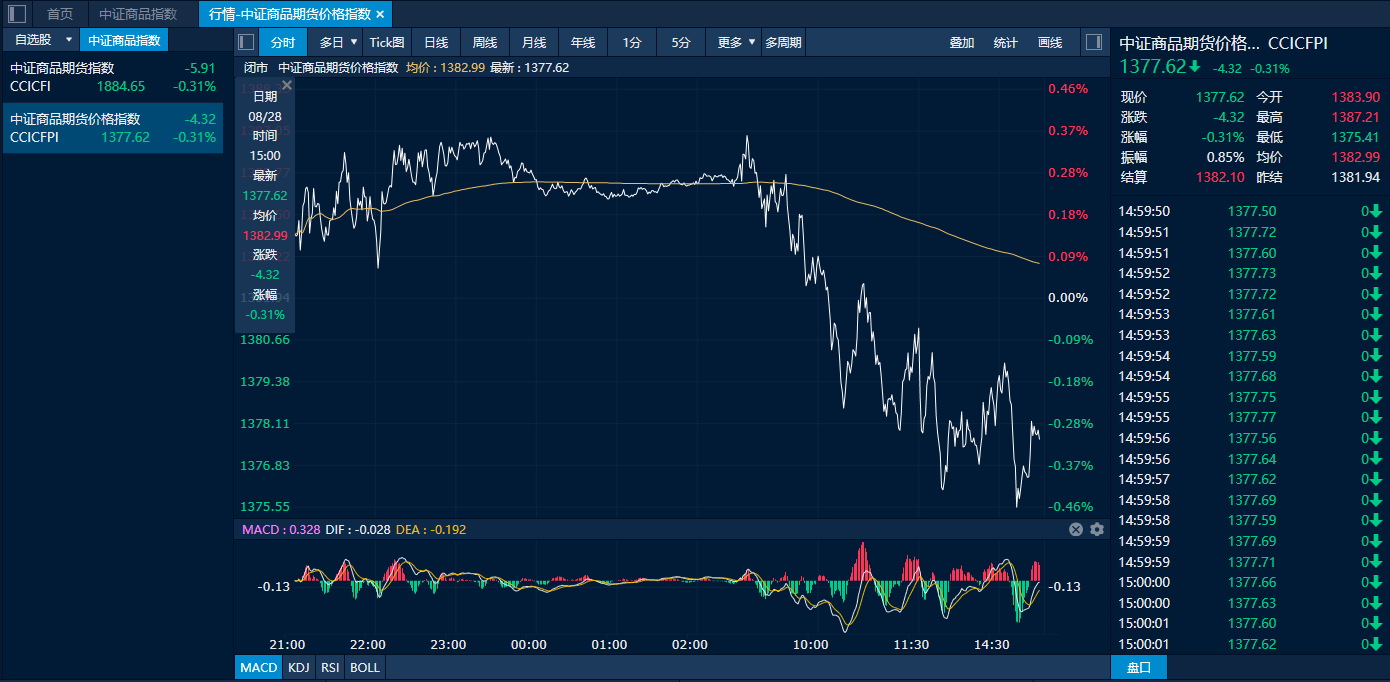Open the 多日 multi-day dropdown
Viewport: 1390px width, 682px height.
(353, 42)
